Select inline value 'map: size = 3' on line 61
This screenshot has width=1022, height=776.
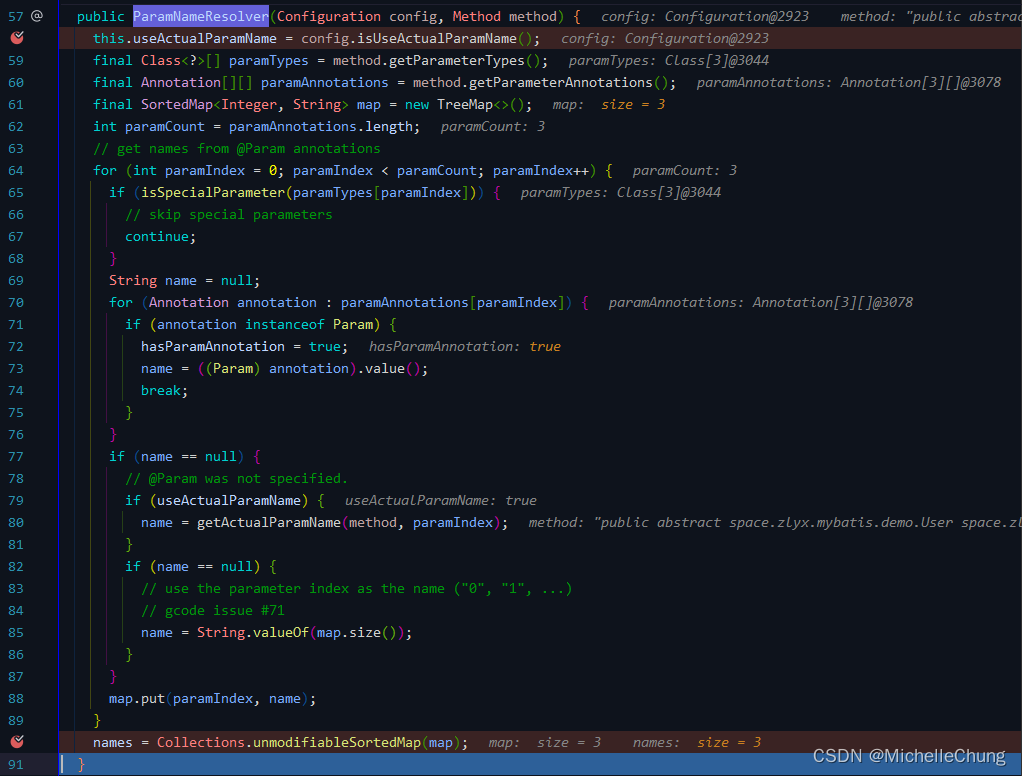pyautogui.click(x=609, y=105)
